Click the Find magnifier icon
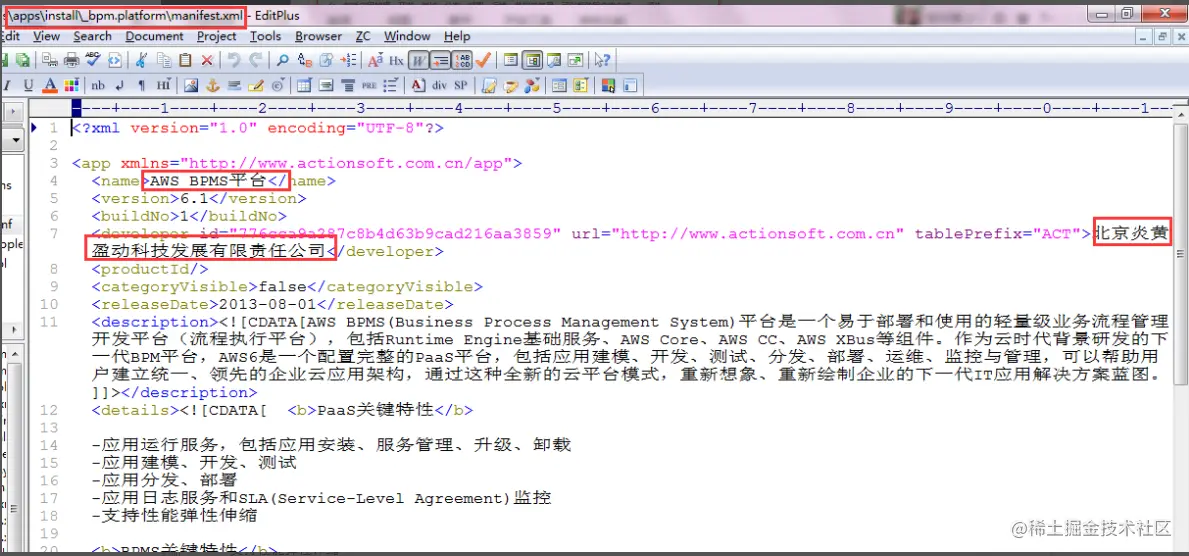 tap(282, 61)
